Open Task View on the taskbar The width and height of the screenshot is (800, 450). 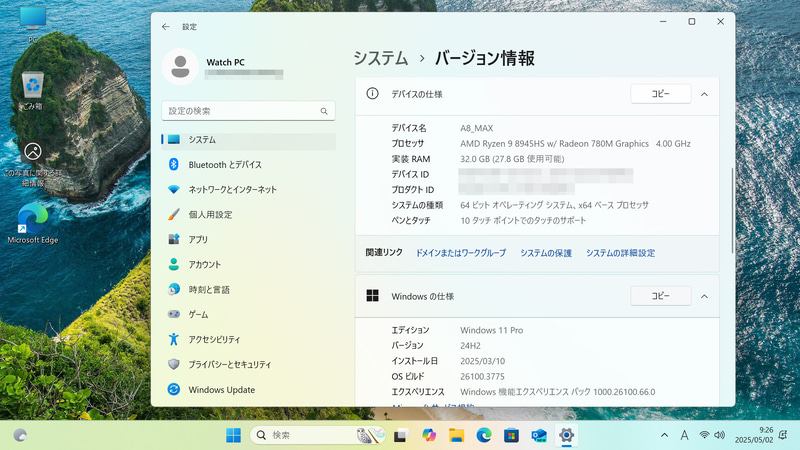pos(401,435)
